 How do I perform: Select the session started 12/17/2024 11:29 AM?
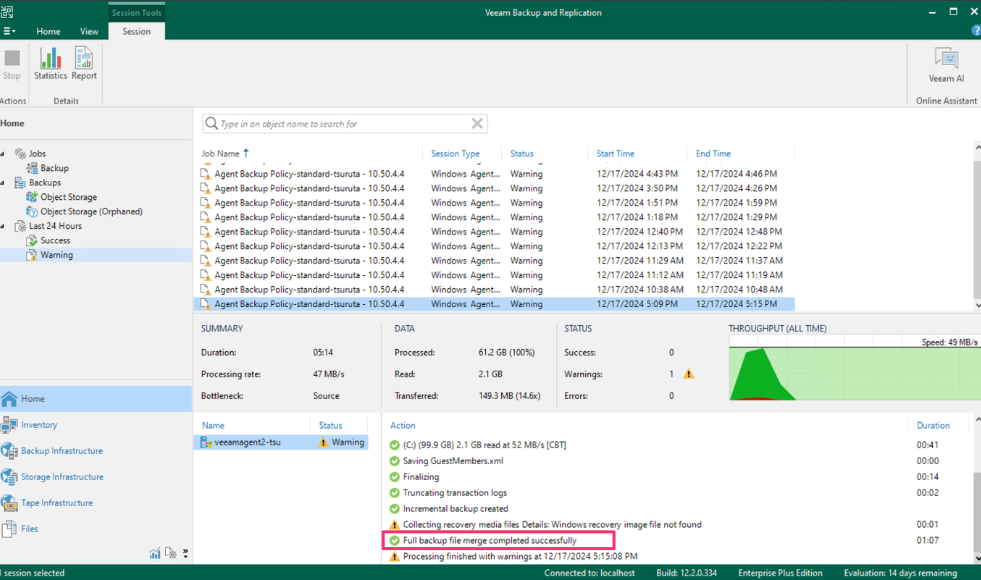pos(494,260)
